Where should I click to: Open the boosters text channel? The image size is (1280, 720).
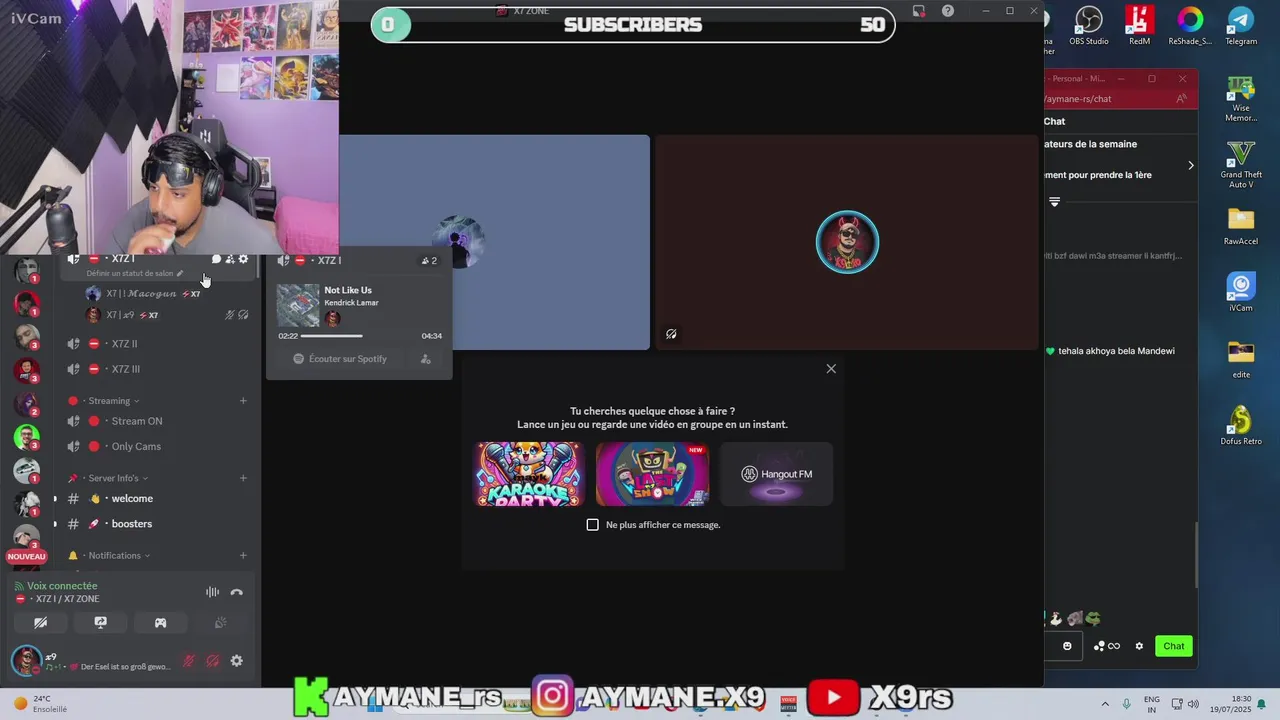coord(156,524)
